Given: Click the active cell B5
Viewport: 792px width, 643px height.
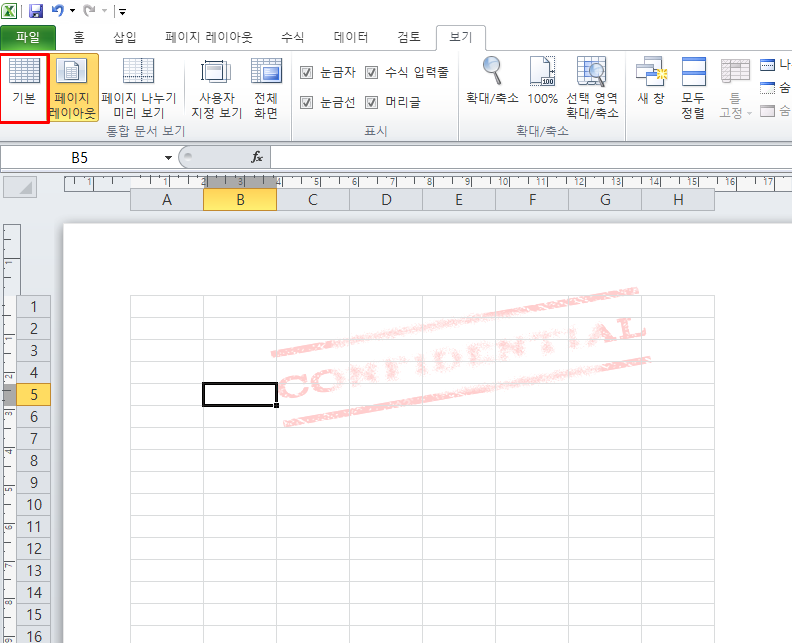Looking at the screenshot, I should (240, 394).
